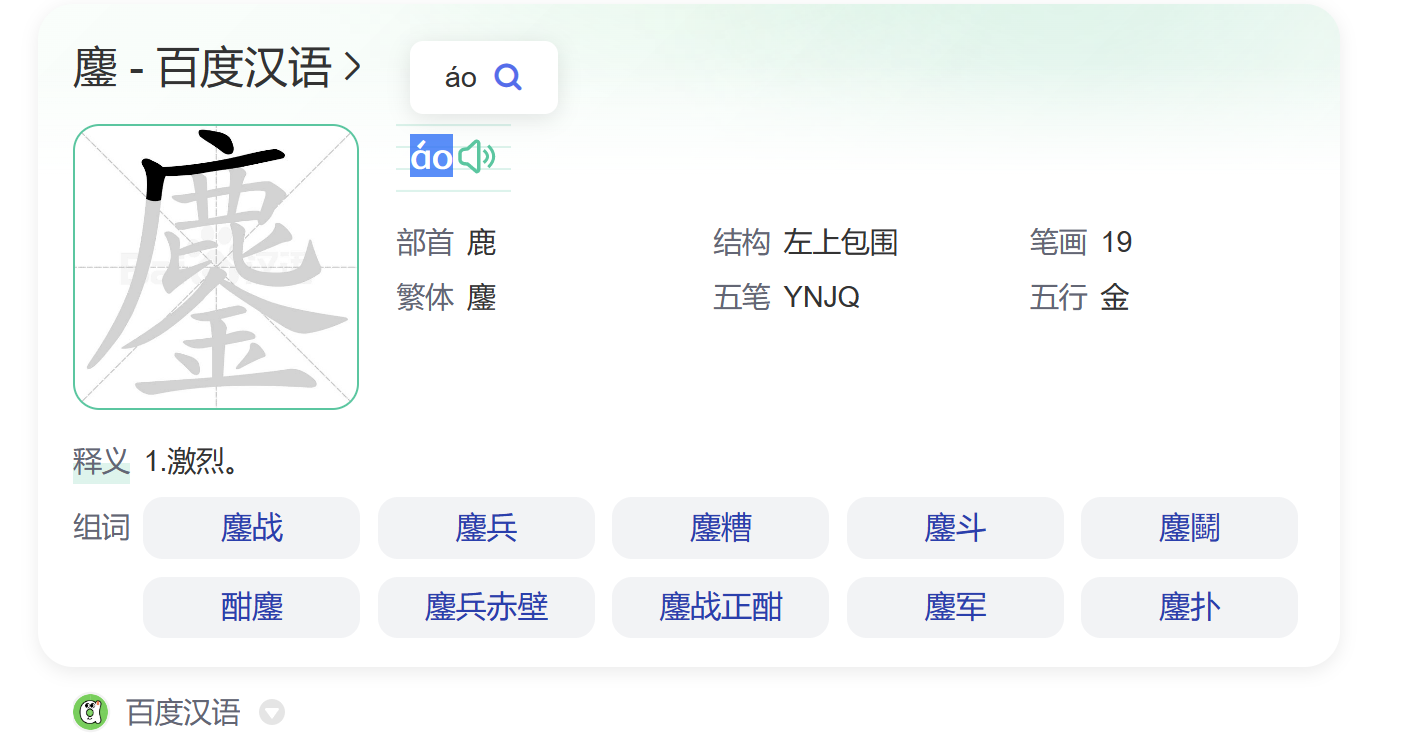The height and width of the screenshot is (745, 1412).
Task: Click the stroke-order character 鏖 image
Action: pos(215,265)
